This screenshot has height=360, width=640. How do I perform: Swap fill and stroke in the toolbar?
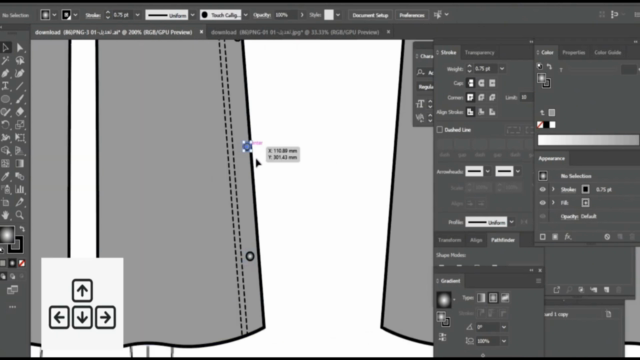(x=22, y=229)
